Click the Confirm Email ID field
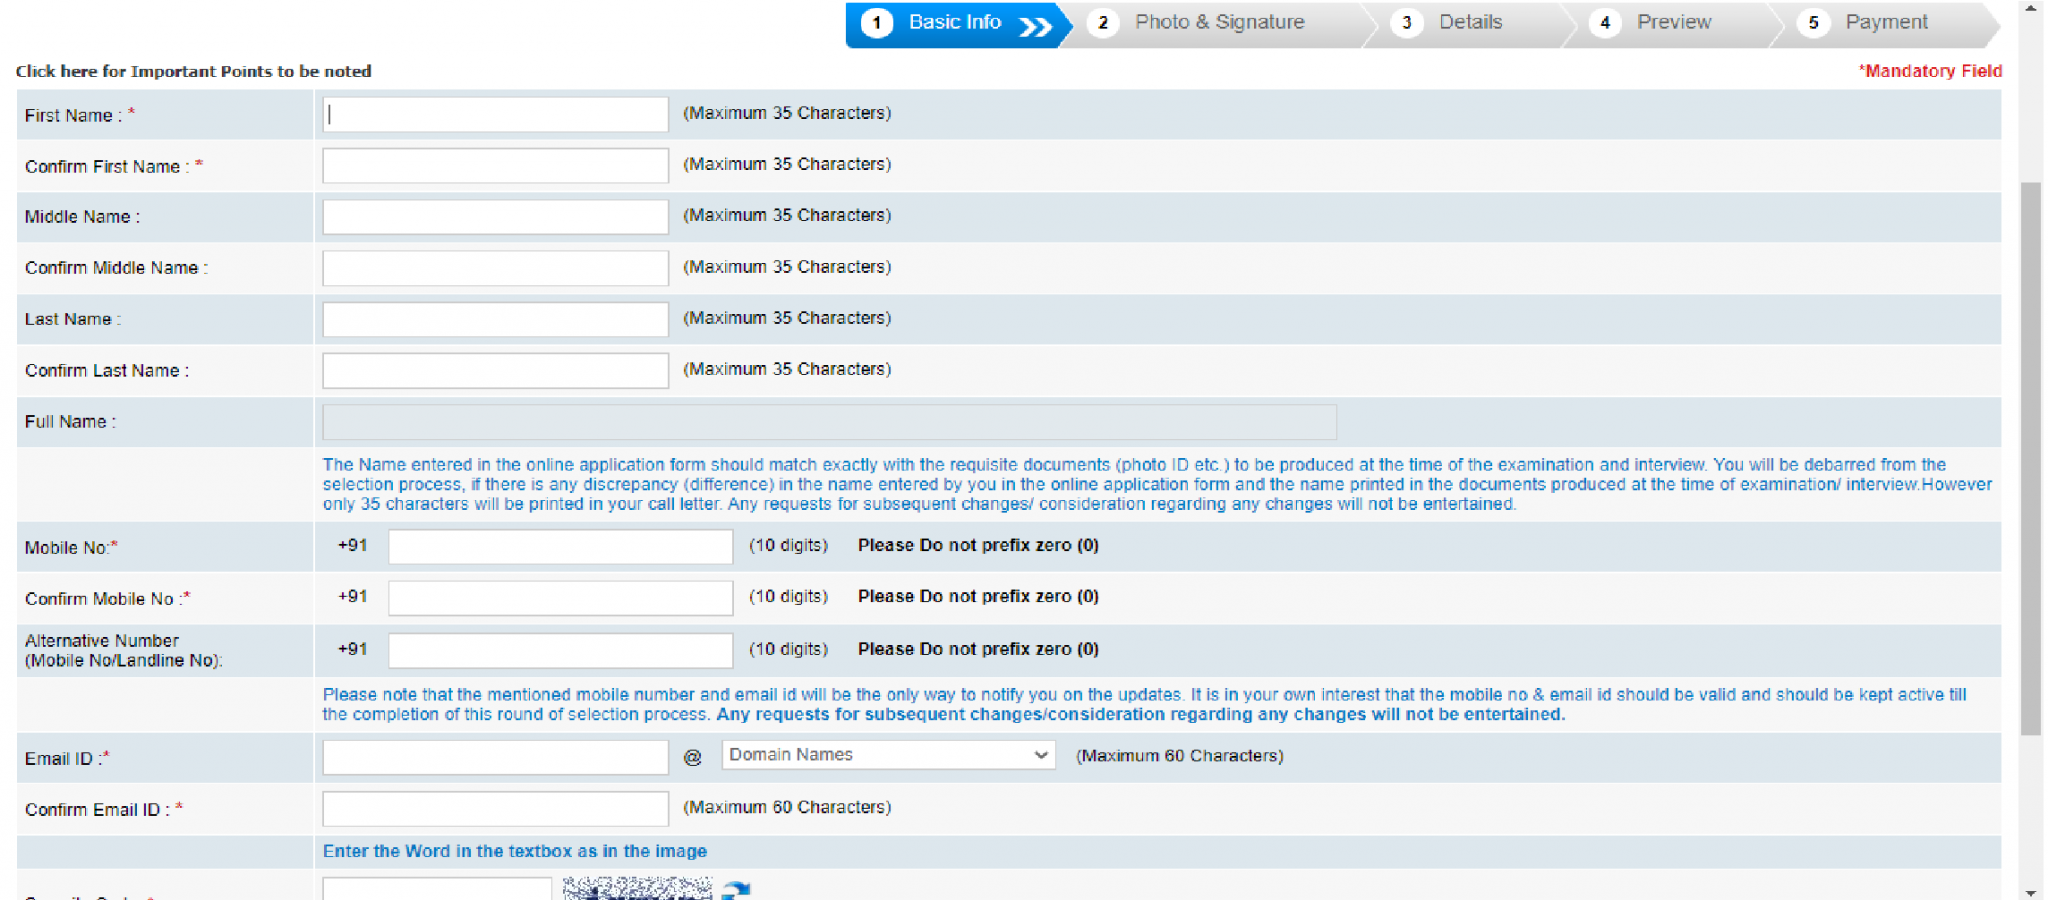 click(x=495, y=809)
